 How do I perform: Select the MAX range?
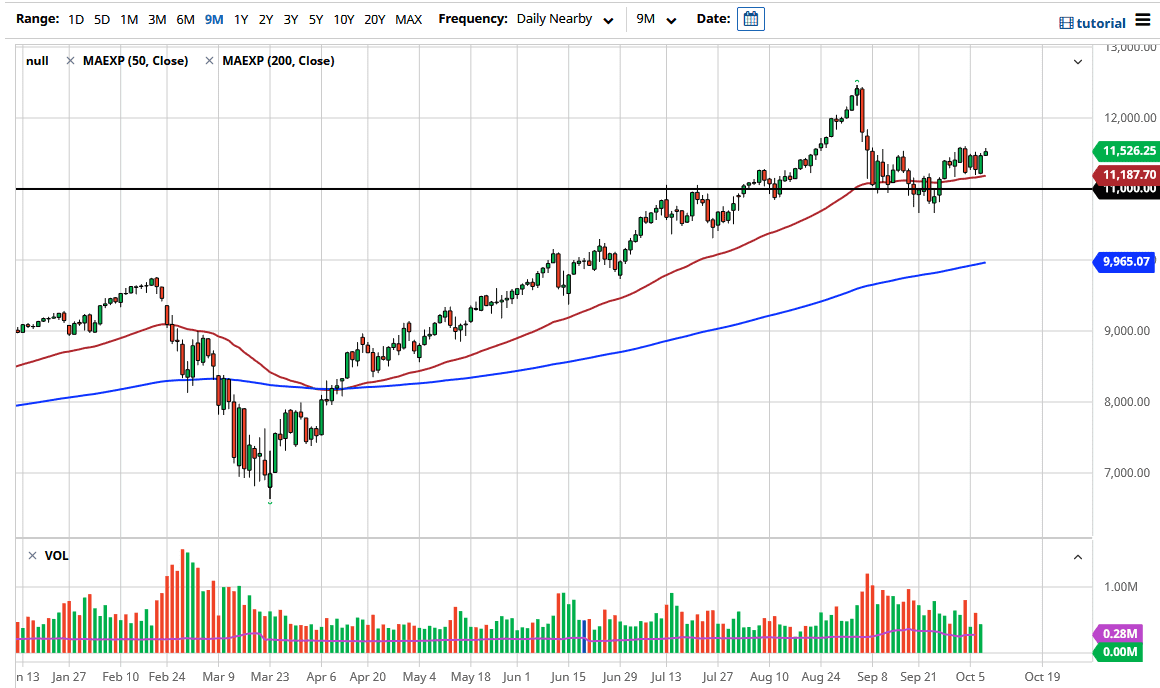408,19
